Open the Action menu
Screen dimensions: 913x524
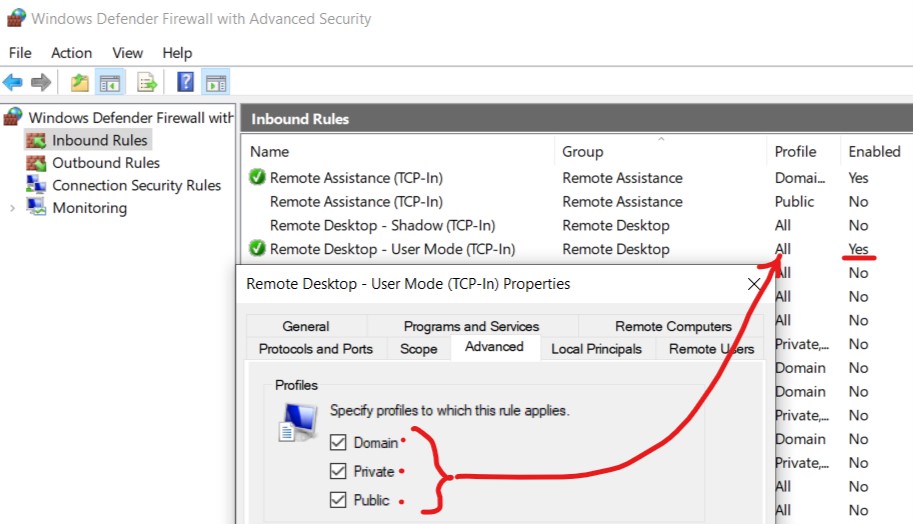[72, 53]
